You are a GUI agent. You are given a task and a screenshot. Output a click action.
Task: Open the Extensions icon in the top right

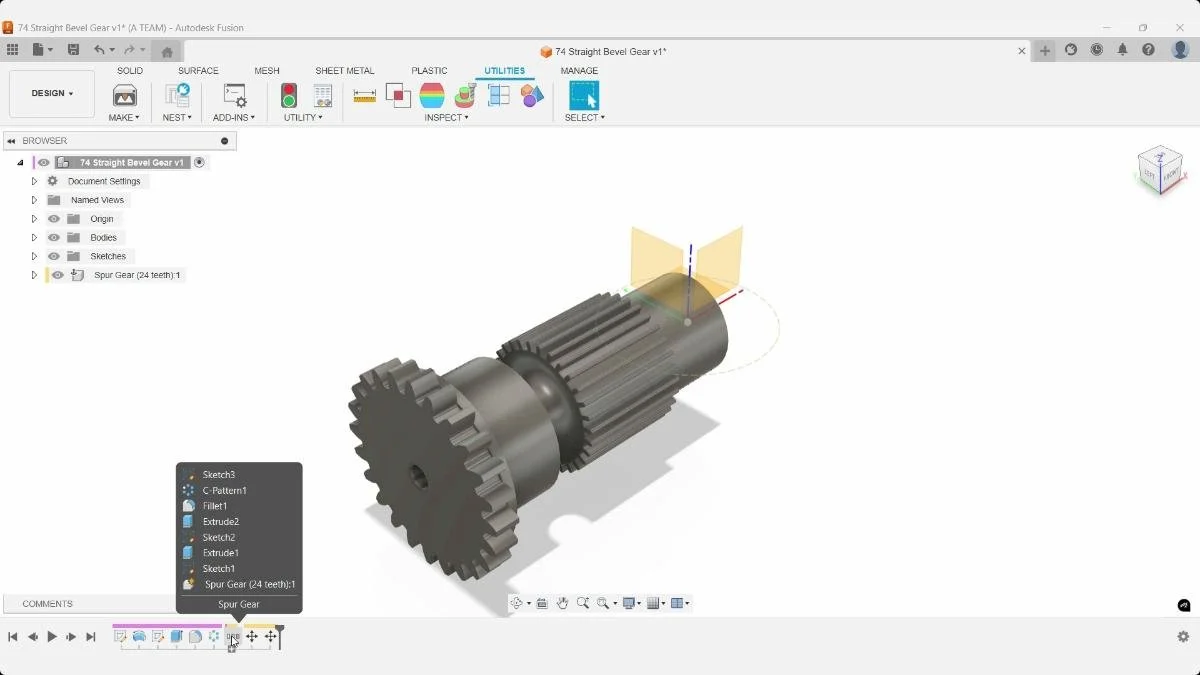tap(1071, 50)
